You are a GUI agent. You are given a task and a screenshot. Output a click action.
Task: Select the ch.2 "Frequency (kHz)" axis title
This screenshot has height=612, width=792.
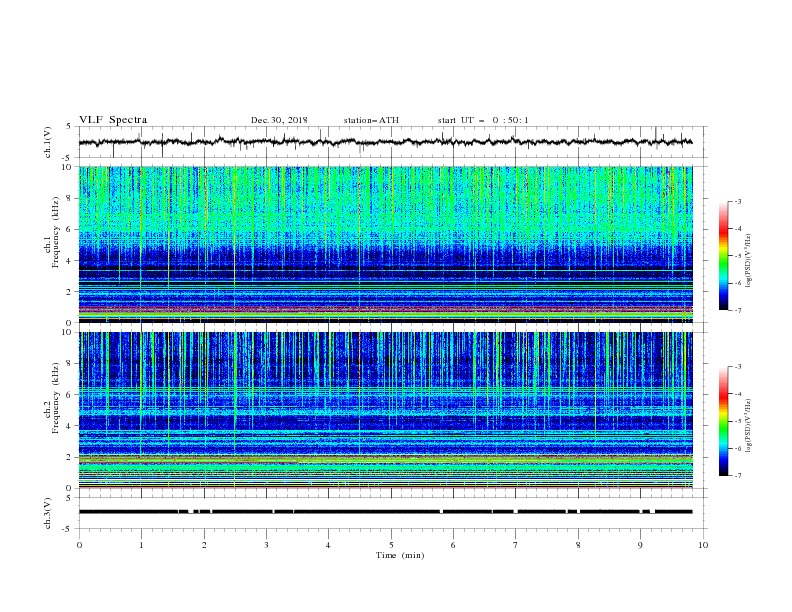(56, 397)
